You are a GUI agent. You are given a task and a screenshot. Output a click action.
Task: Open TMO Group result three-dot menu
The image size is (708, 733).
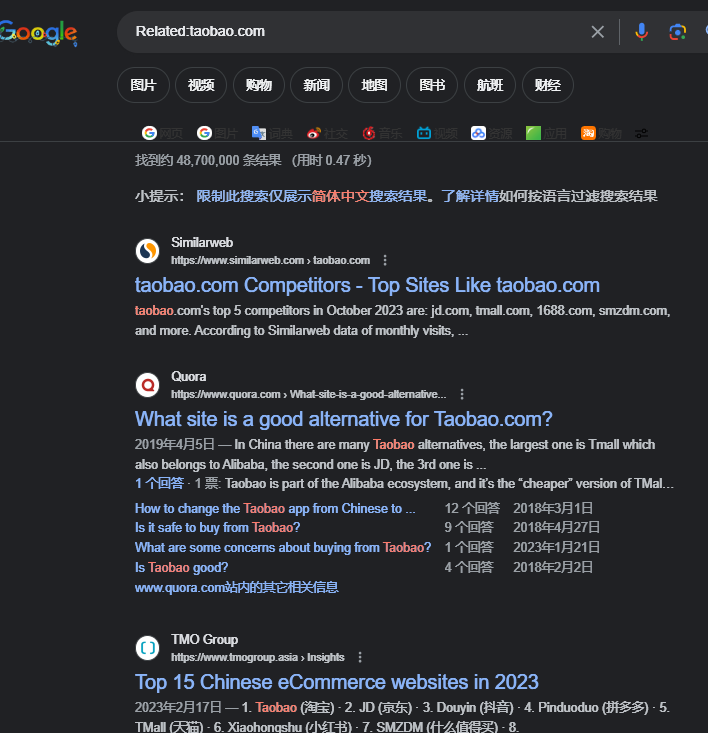(x=360, y=657)
